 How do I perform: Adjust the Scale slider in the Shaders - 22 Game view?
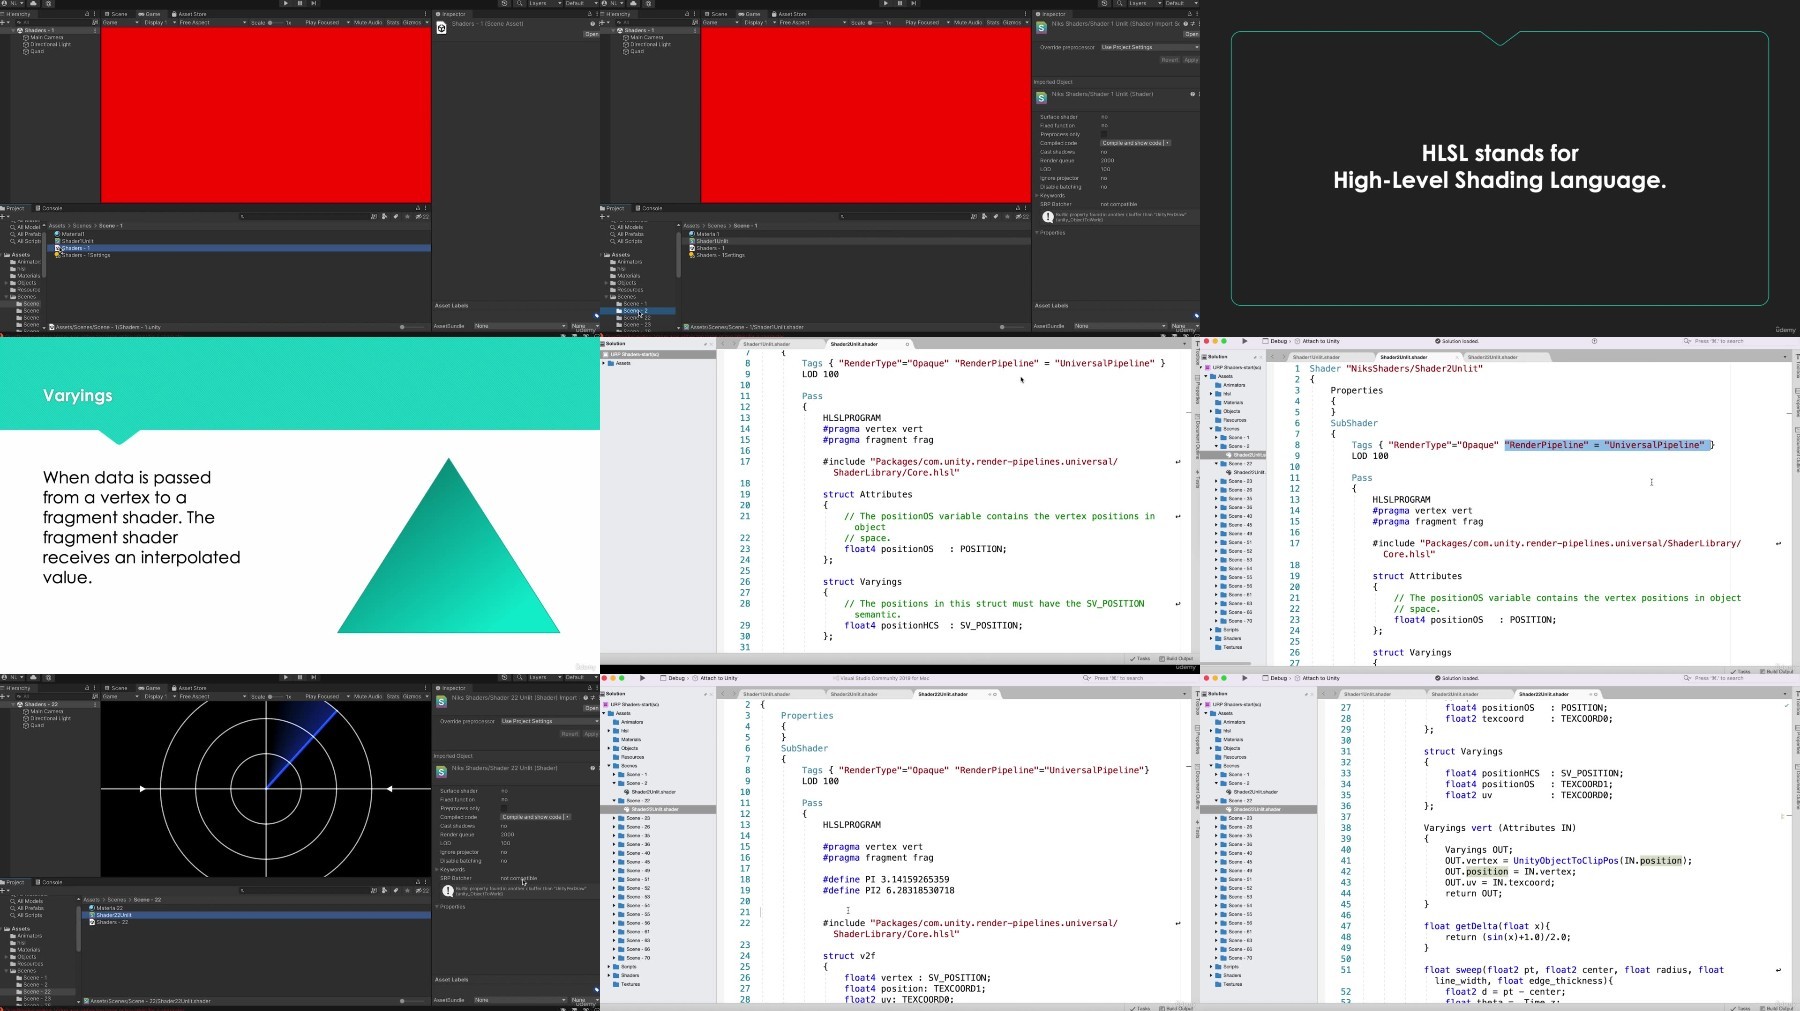pyautogui.click(x=277, y=696)
